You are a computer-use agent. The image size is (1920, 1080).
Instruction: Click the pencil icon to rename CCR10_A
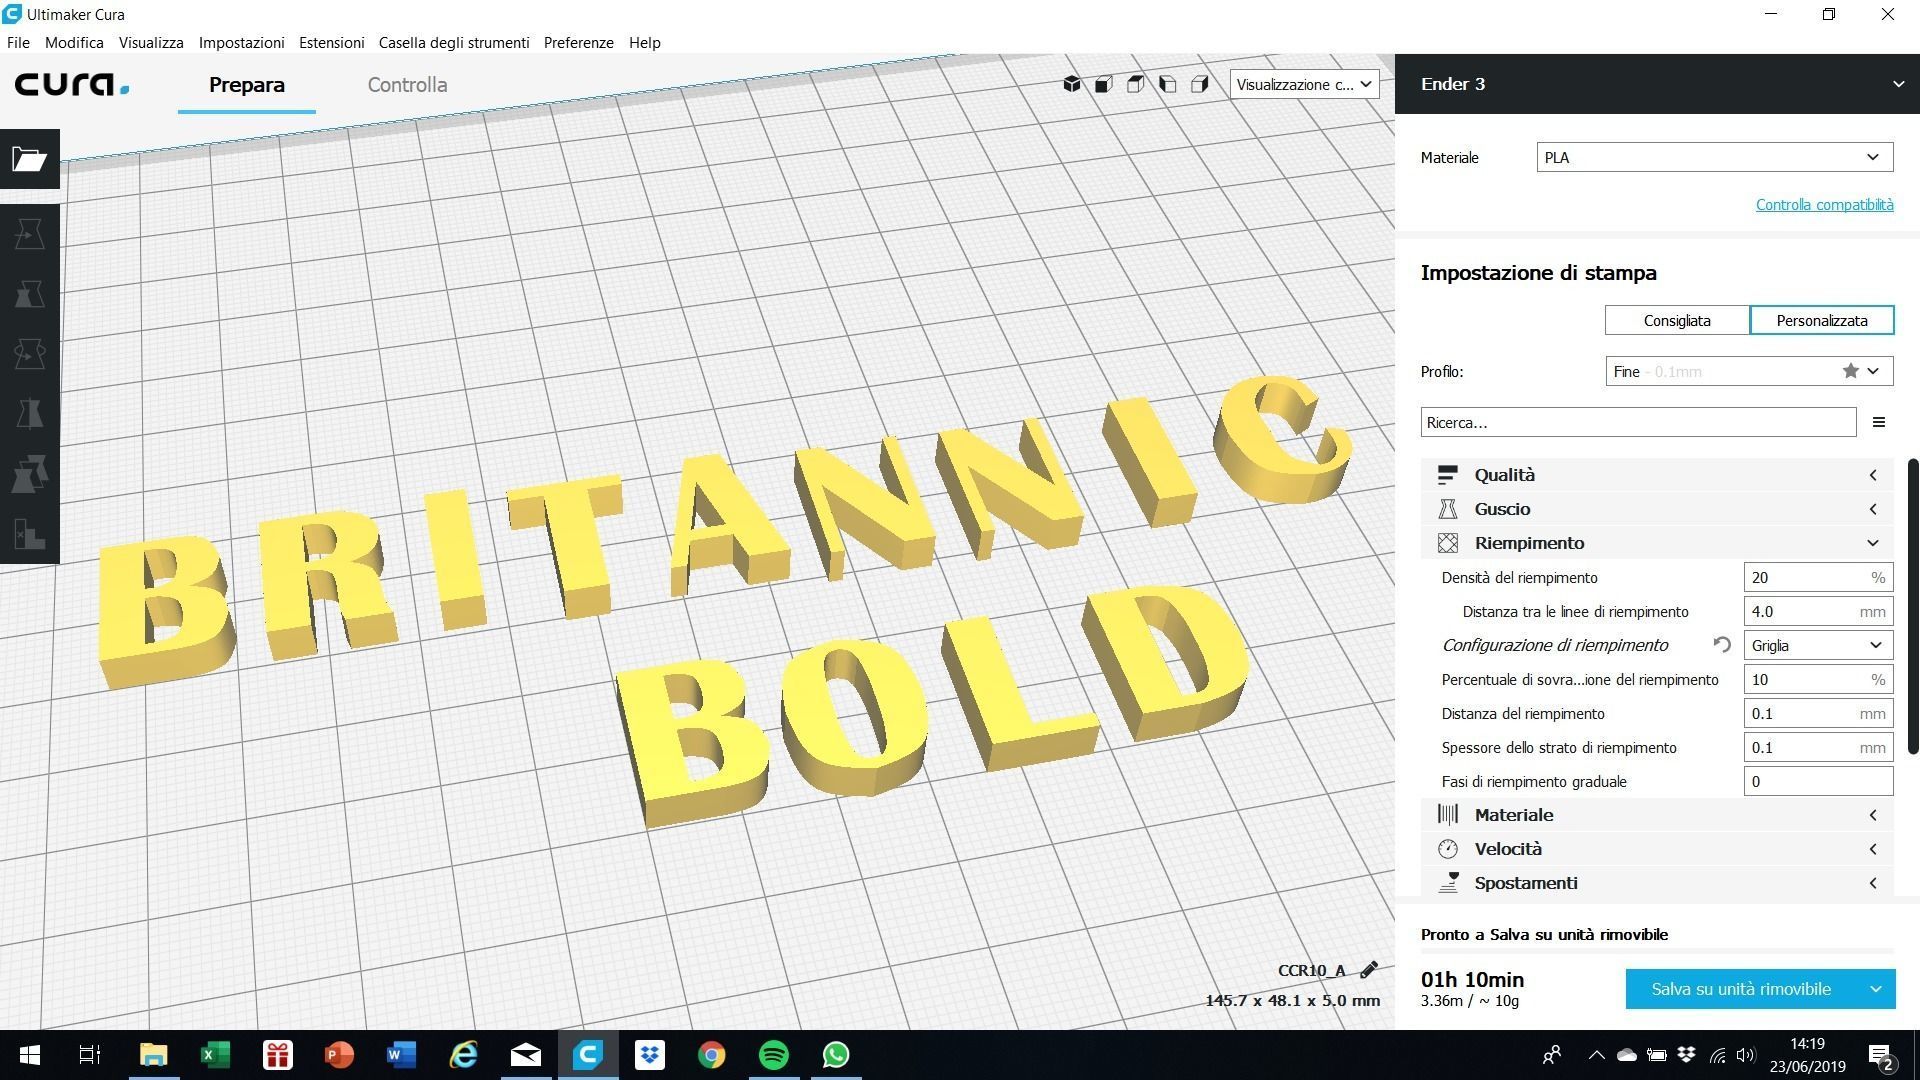[x=1369, y=969]
